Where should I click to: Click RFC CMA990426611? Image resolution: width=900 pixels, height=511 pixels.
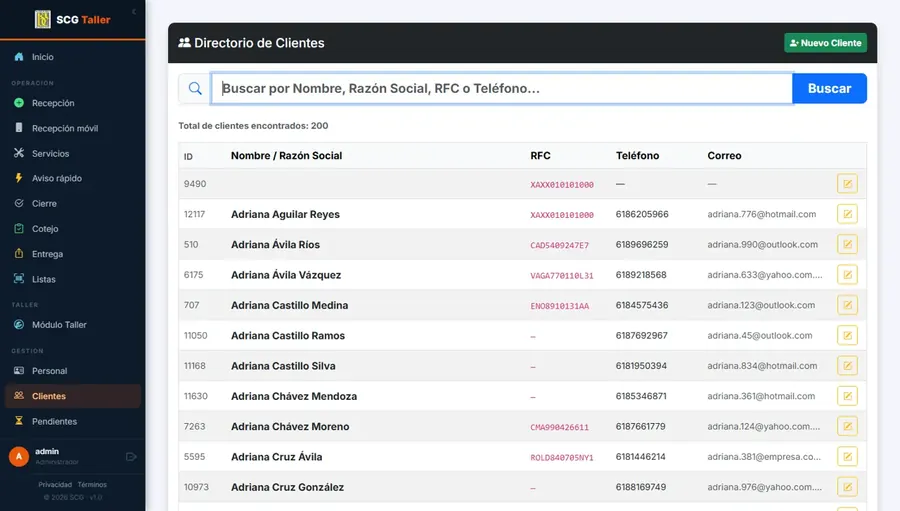coord(560,427)
